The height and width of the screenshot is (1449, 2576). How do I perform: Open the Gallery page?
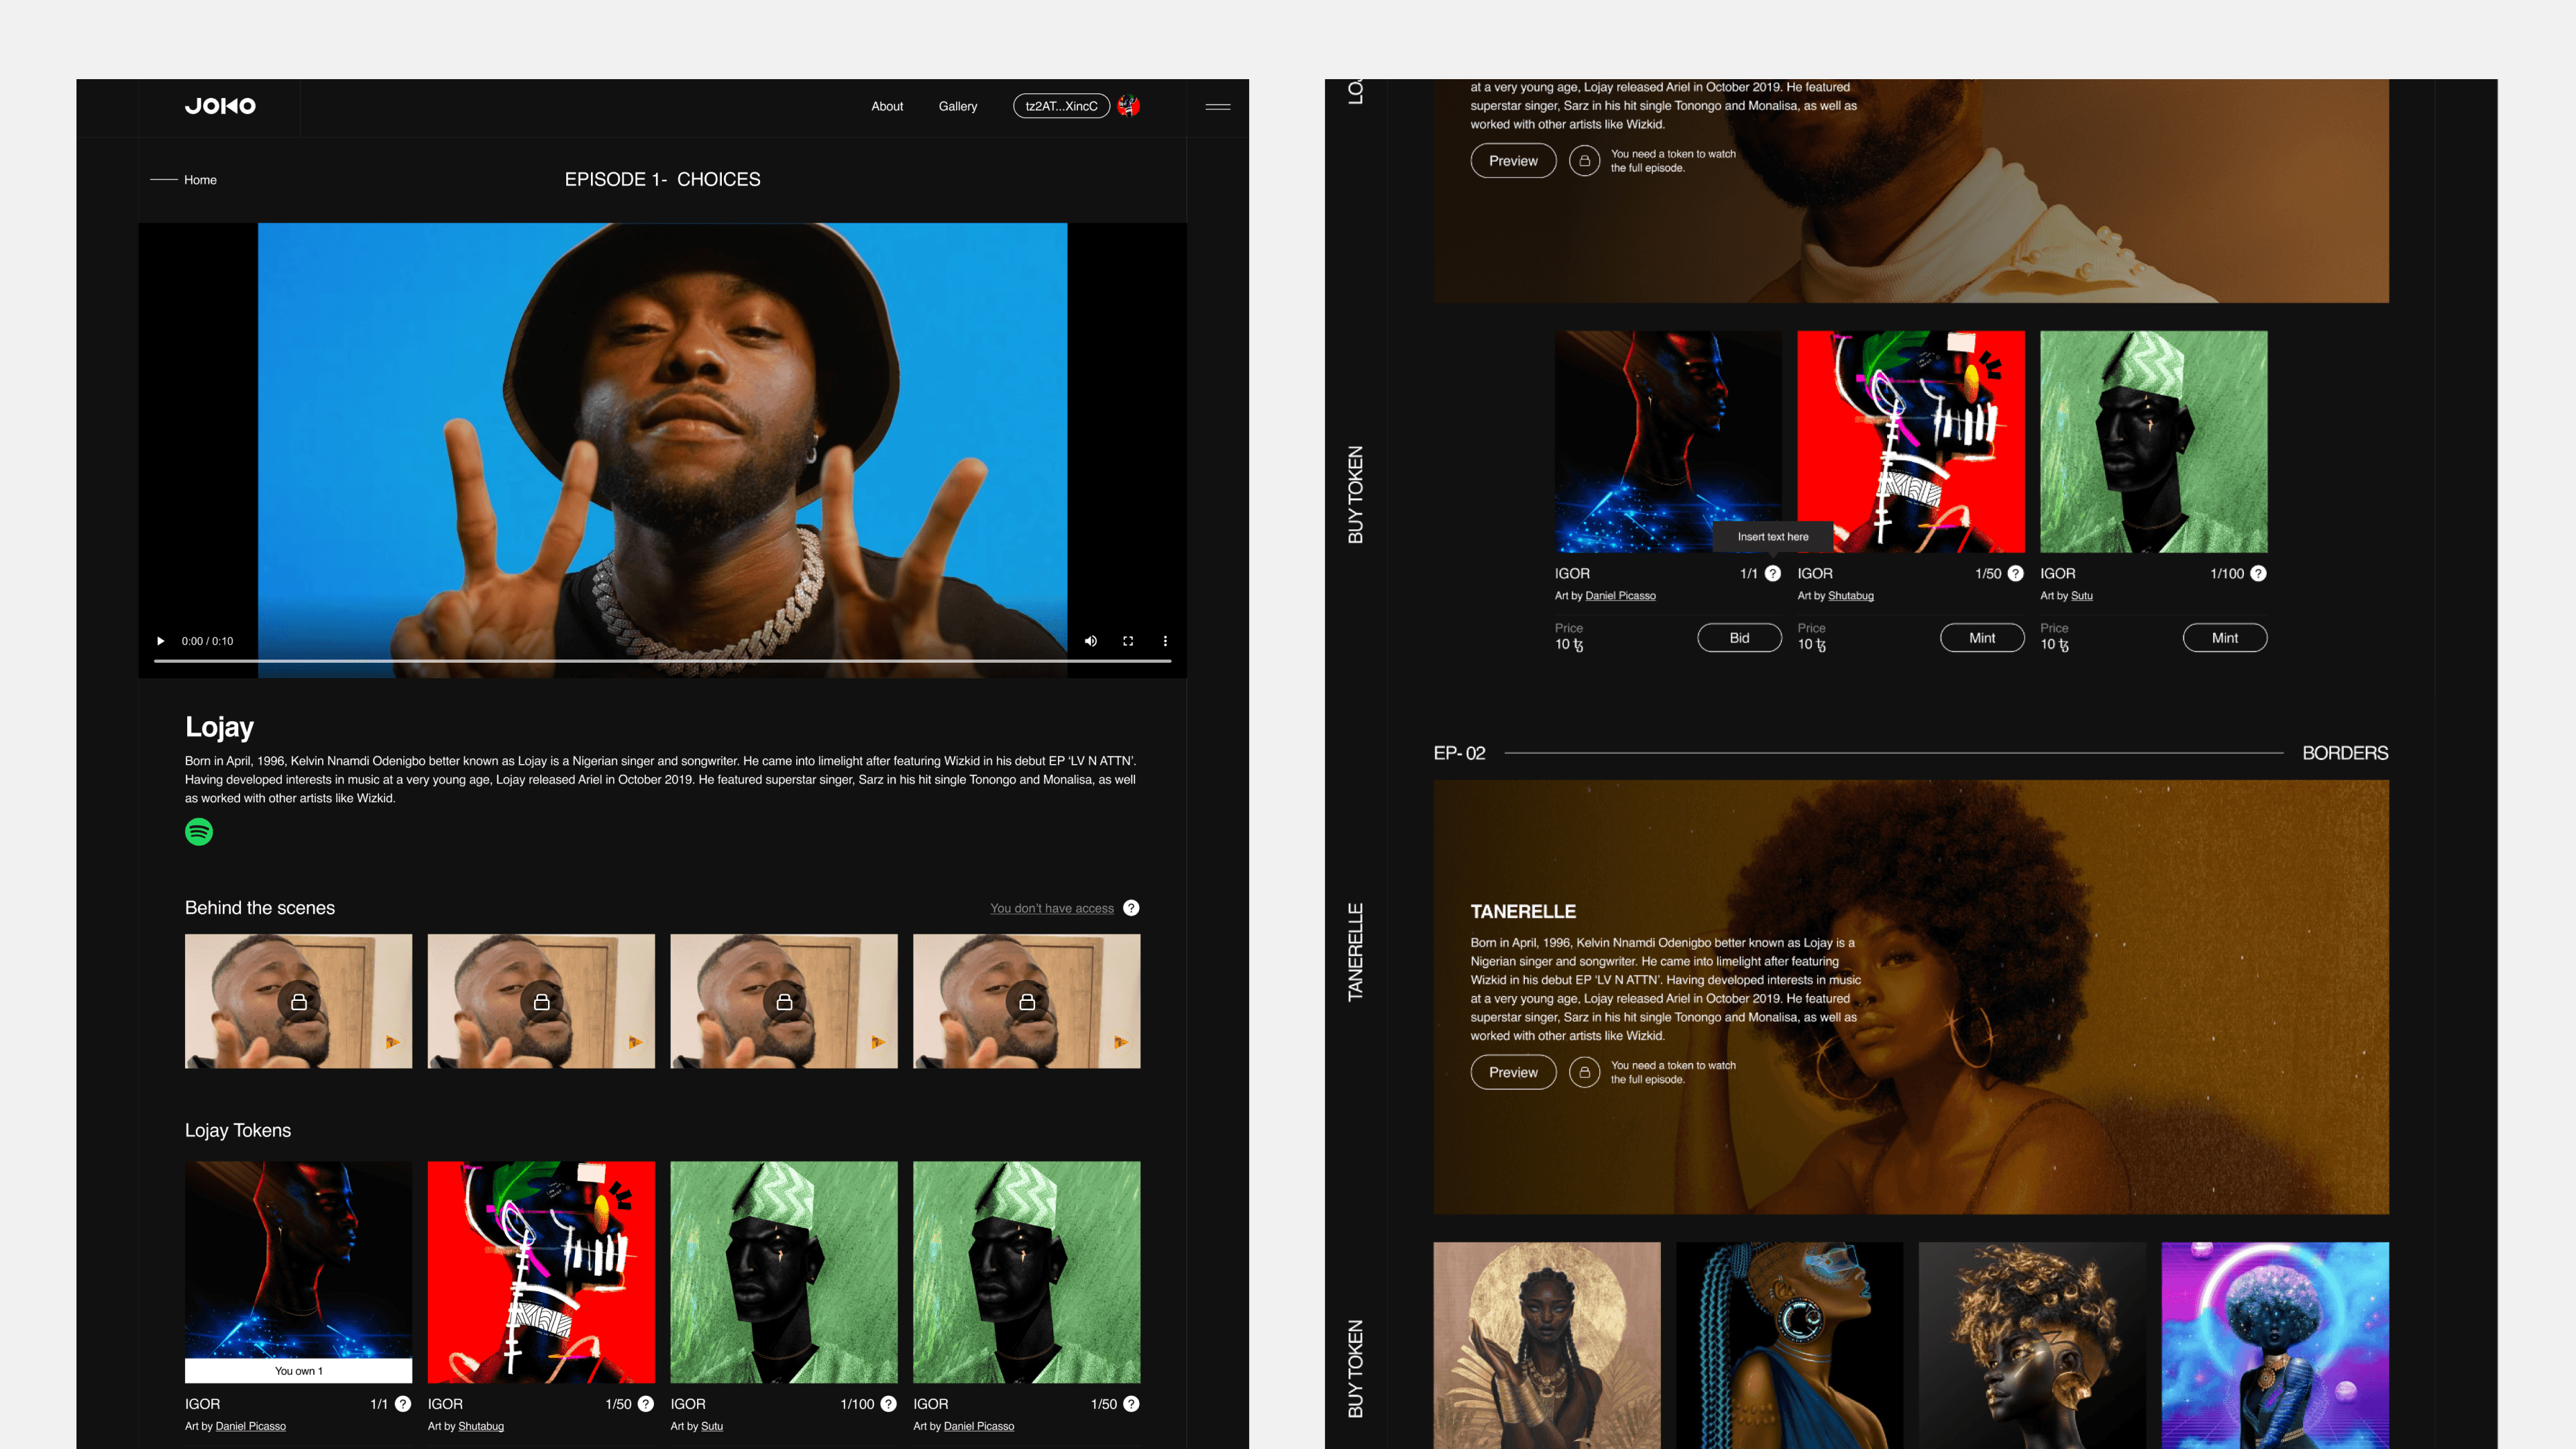click(957, 106)
